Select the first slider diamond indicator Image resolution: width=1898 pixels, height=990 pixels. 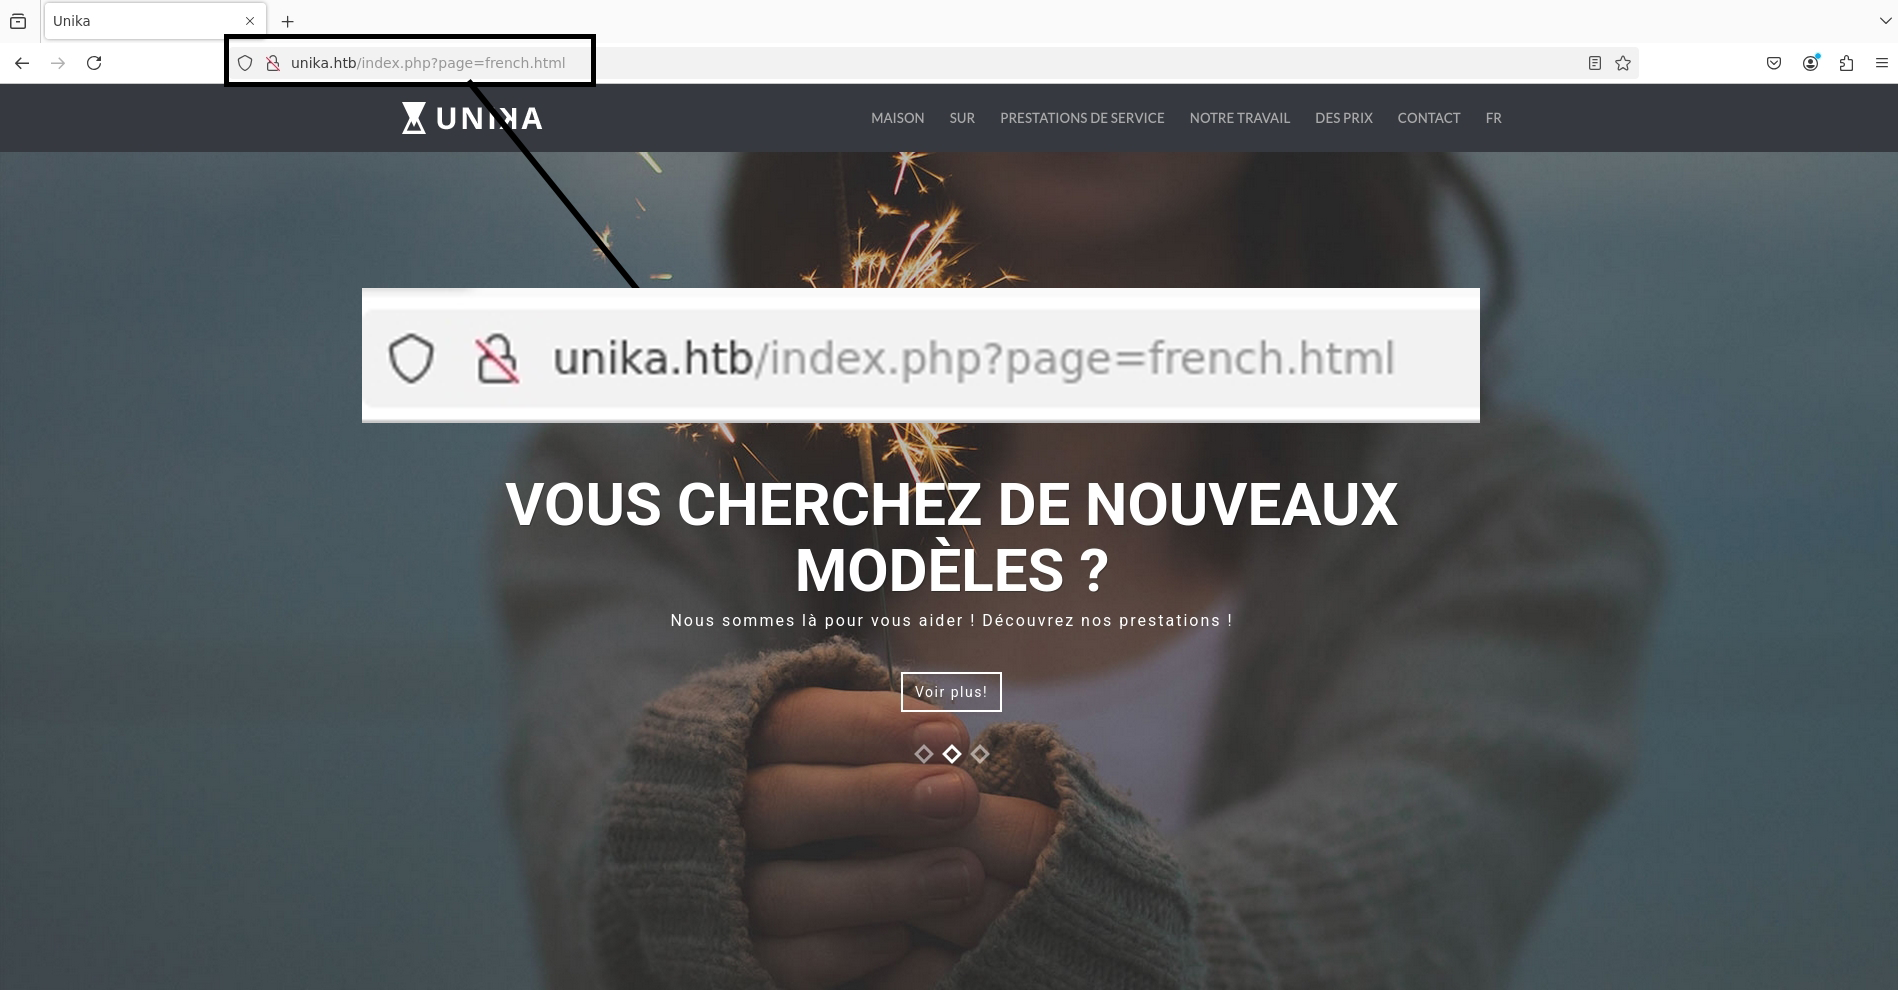click(924, 754)
